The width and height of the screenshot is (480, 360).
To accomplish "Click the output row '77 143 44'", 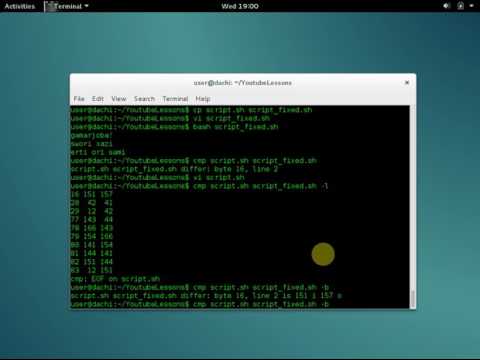I will [x=92, y=220].
